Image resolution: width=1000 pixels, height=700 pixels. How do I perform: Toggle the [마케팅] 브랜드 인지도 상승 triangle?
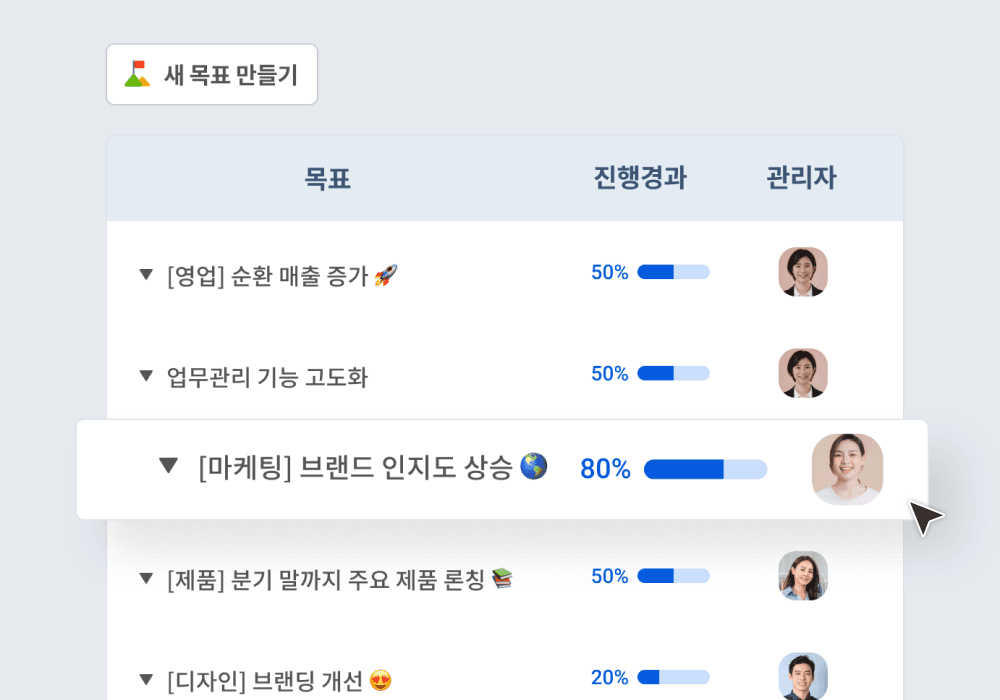[168, 466]
